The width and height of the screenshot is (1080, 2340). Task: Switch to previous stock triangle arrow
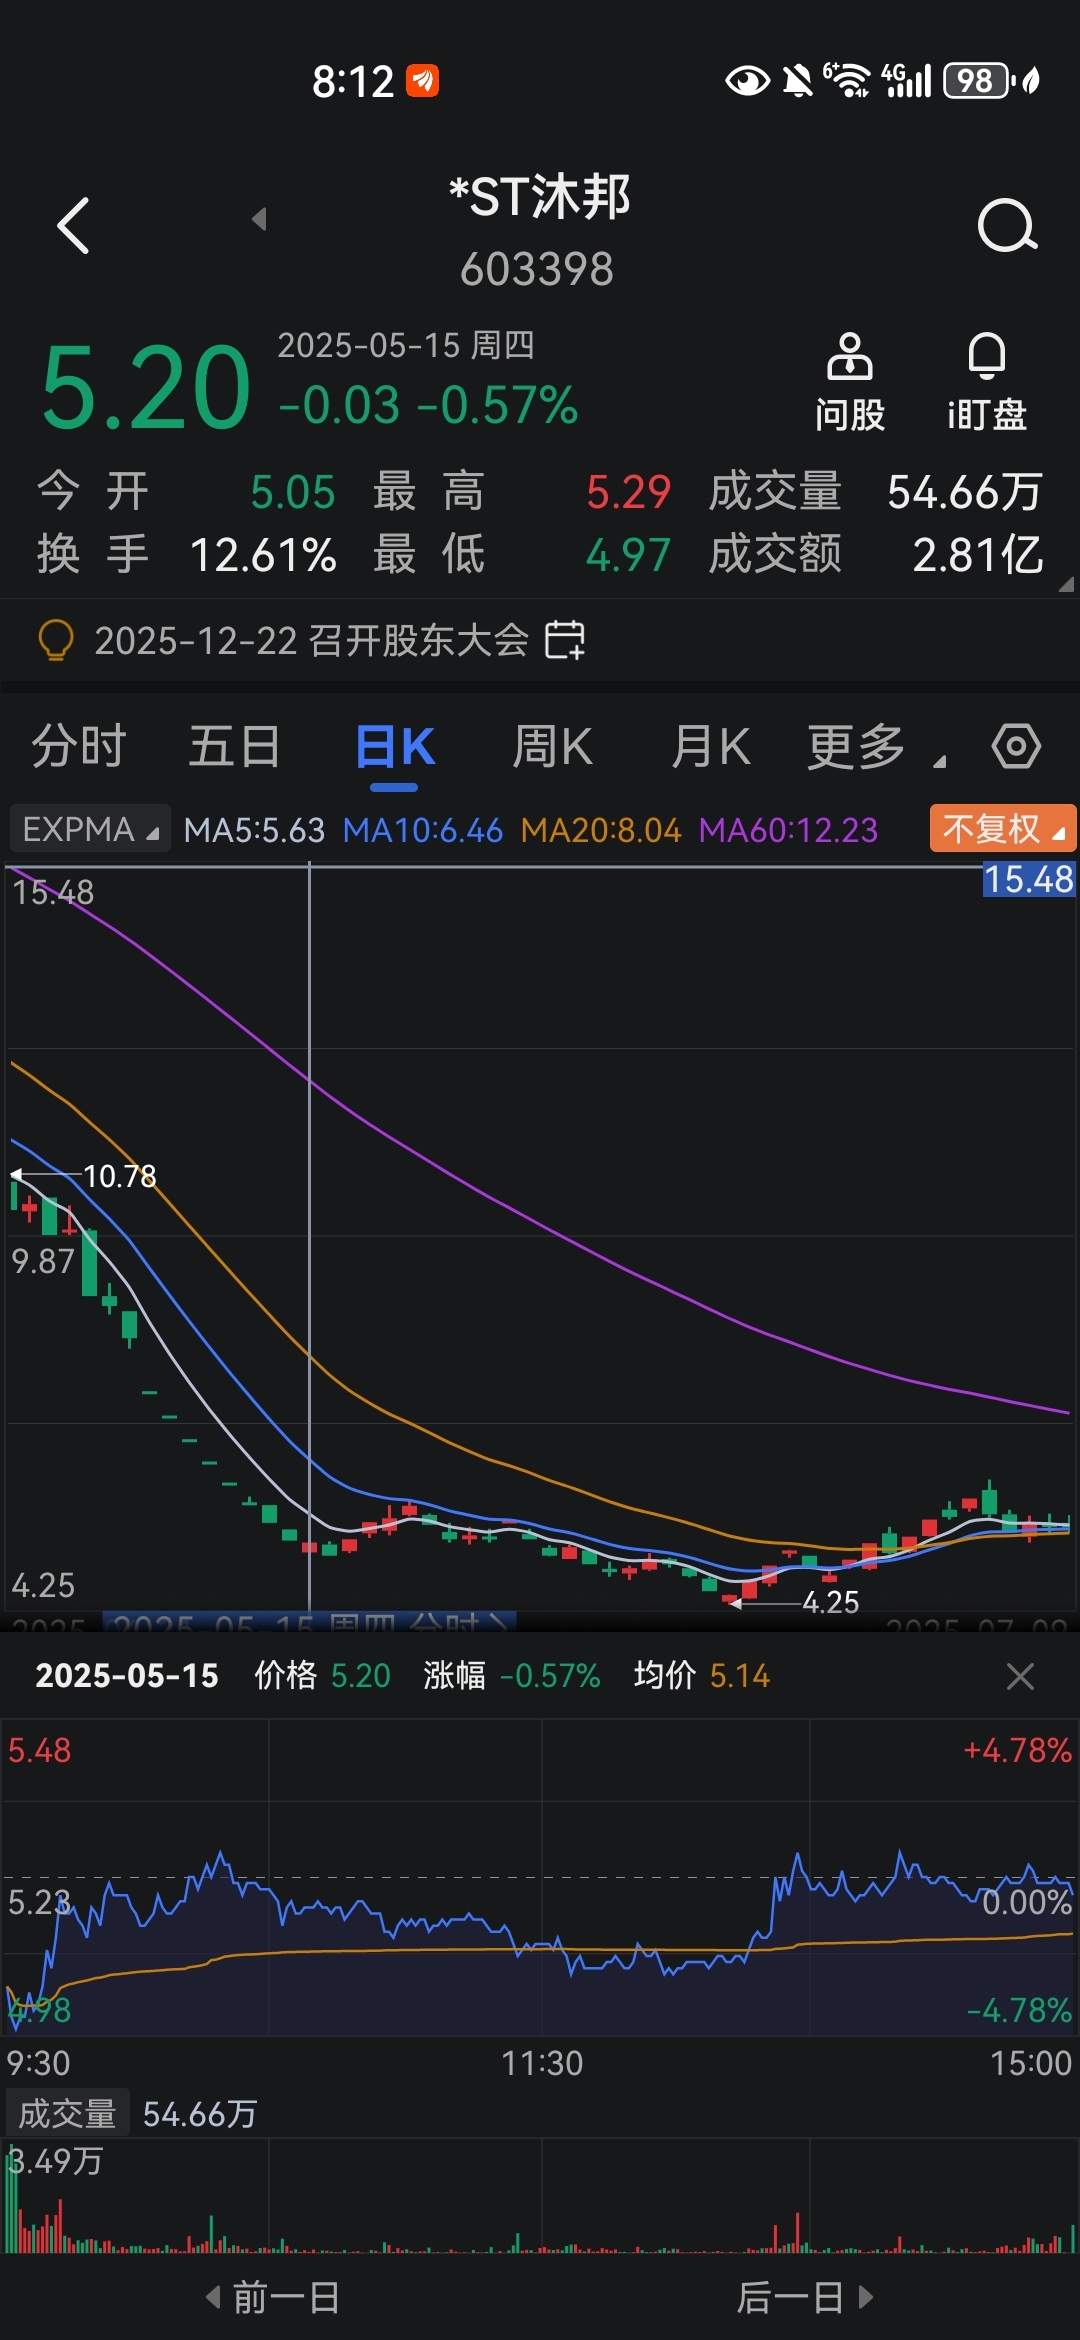(259, 219)
